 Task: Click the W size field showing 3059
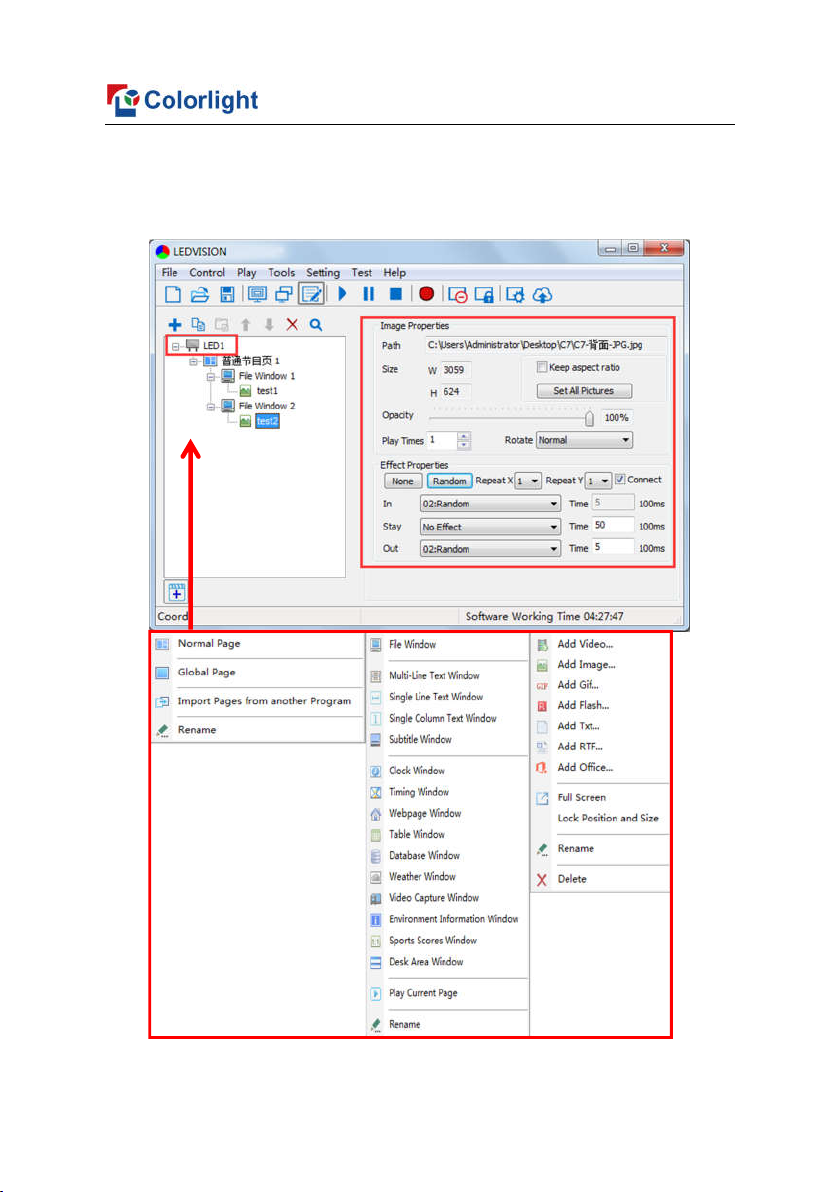[x=456, y=370]
